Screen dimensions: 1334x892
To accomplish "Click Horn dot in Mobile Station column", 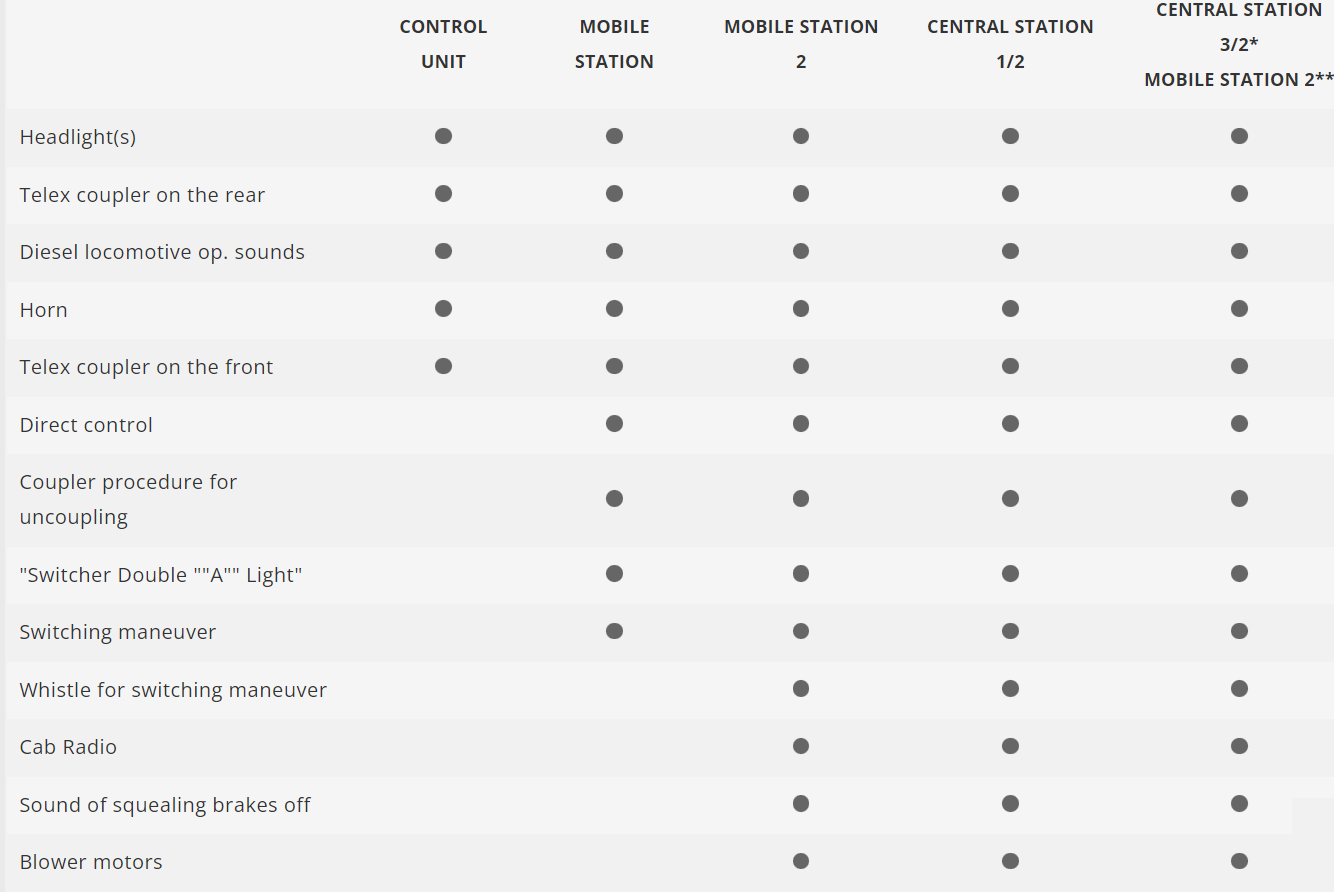I will click(614, 309).
